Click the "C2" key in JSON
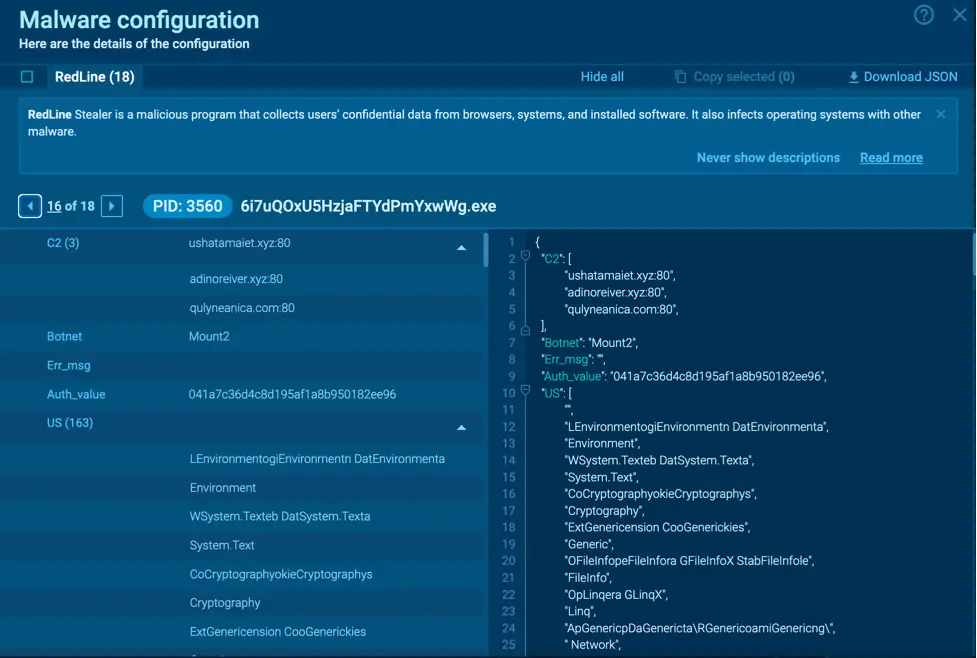This screenshot has width=977, height=658. pyautogui.click(x=553, y=259)
